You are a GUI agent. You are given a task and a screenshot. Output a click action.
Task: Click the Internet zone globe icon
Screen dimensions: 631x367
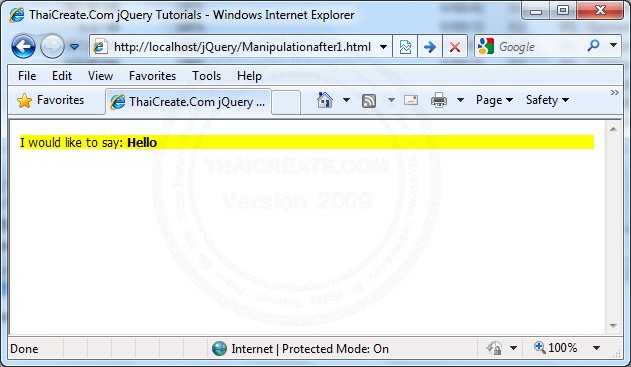[x=219, y=348]
